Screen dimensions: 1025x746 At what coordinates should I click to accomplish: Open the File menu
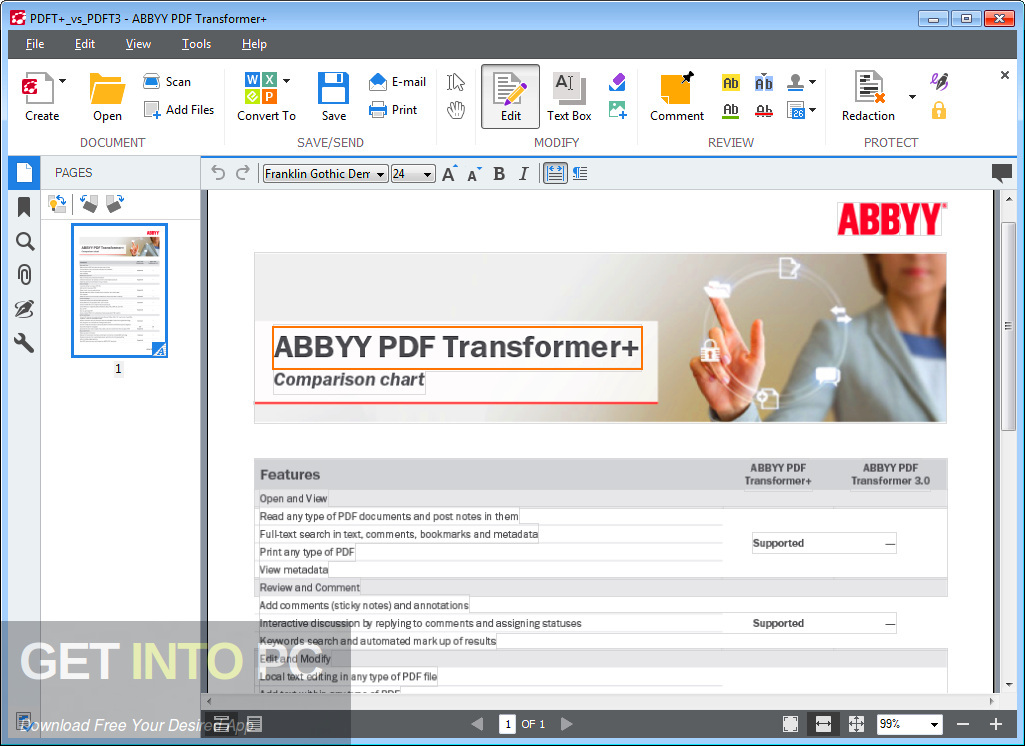point(35,44)
